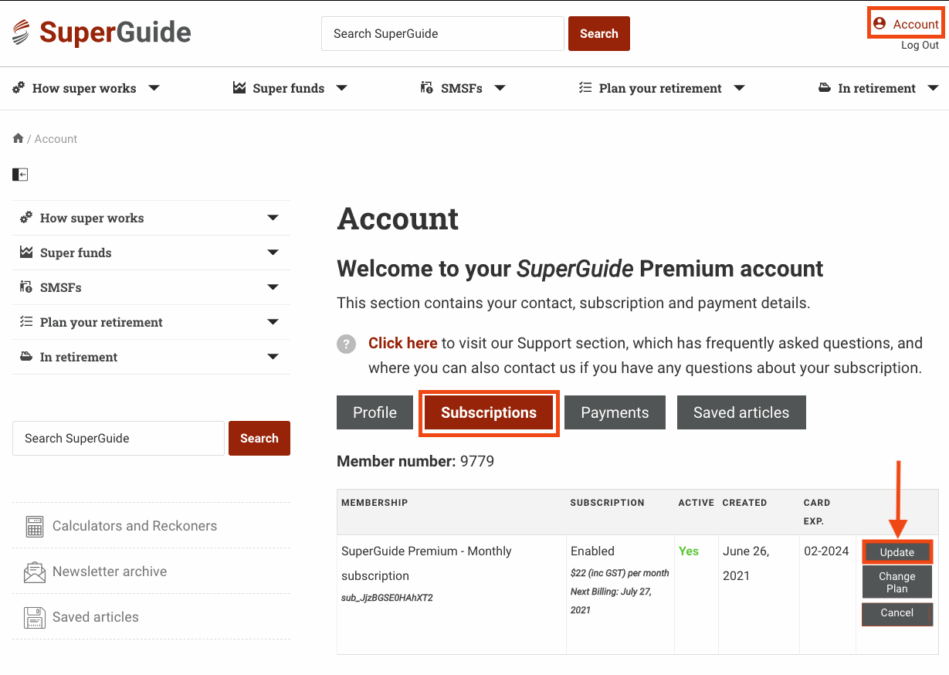Expand sidebar SMSFs arrow
This screenshot has width=949, height=675.
tap(273, 287)
